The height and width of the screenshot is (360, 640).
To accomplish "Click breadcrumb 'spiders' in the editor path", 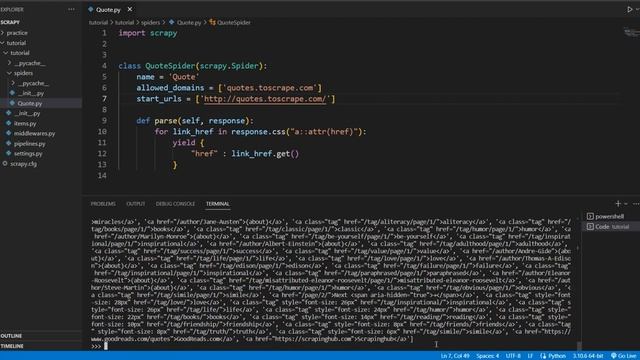I will click(x=150, y=22).
